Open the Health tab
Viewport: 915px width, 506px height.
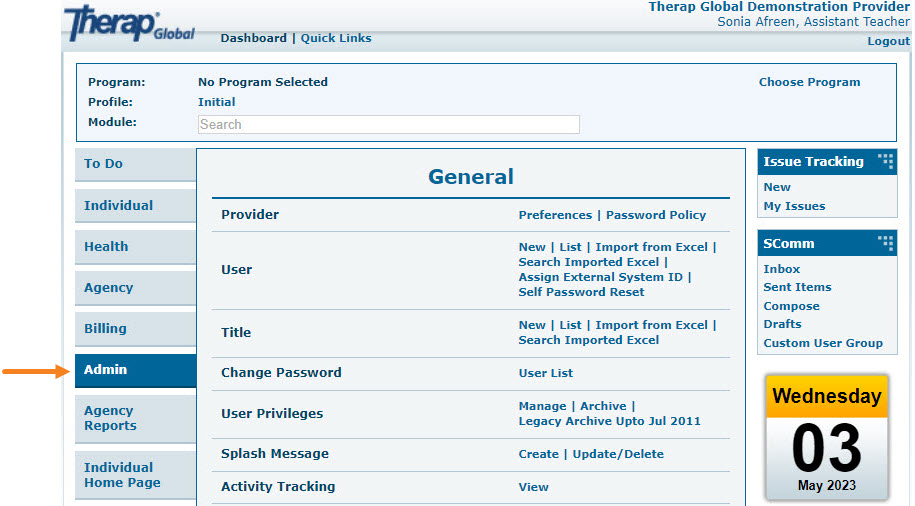tap(135, 246)
